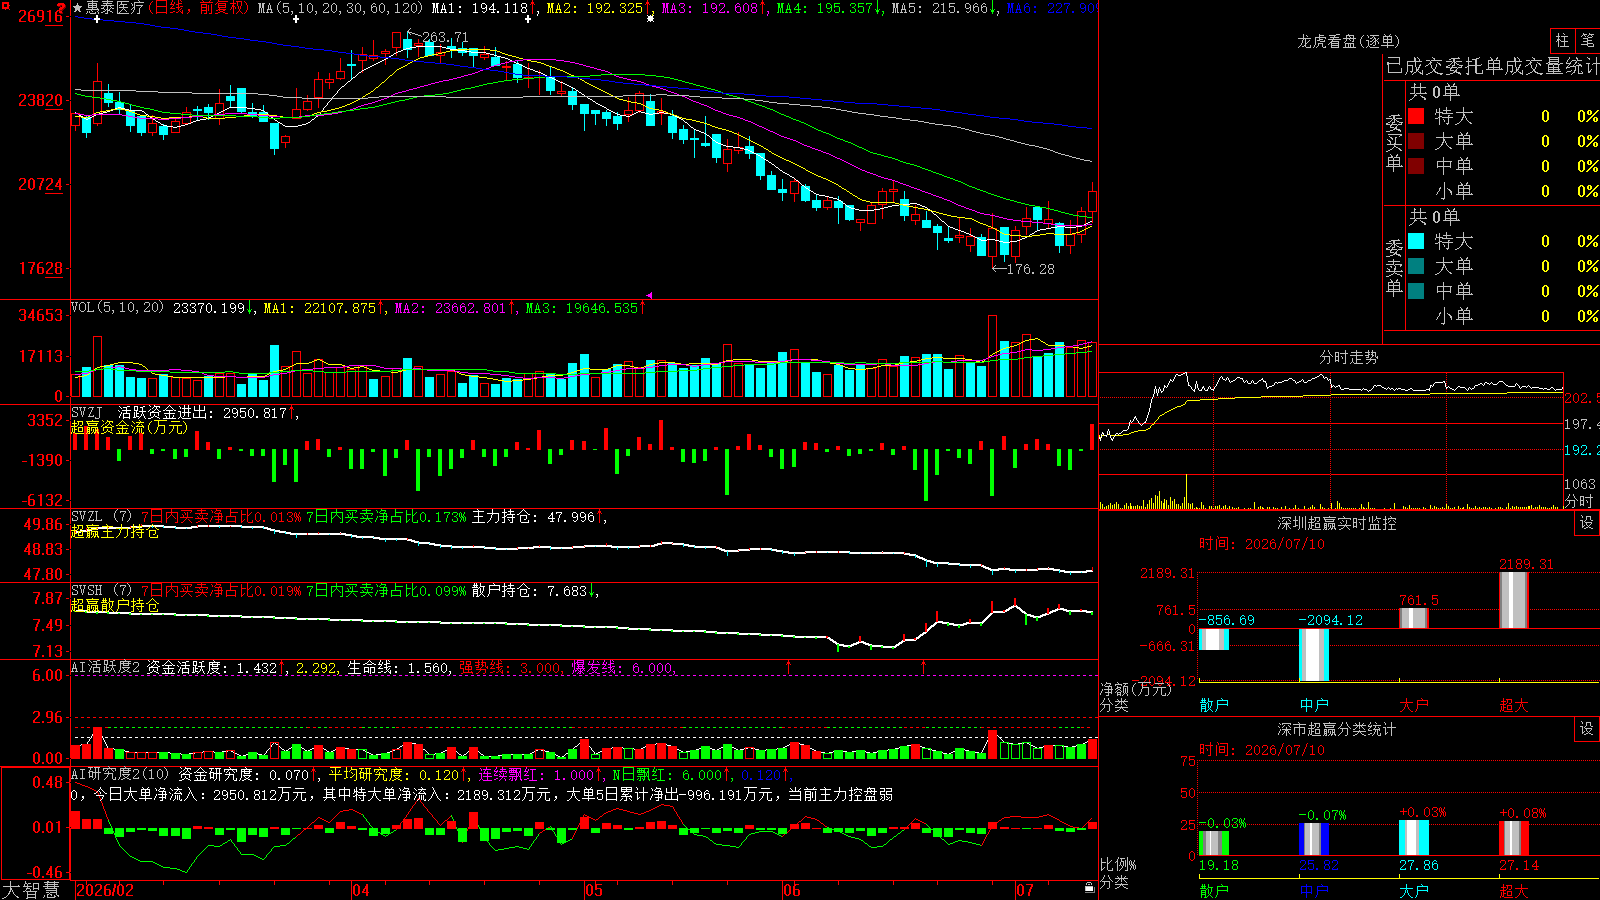This screenshot has width=1600, height=900.
Task: Click the white plus marker below MA2 label
Action: click(528, 19)
